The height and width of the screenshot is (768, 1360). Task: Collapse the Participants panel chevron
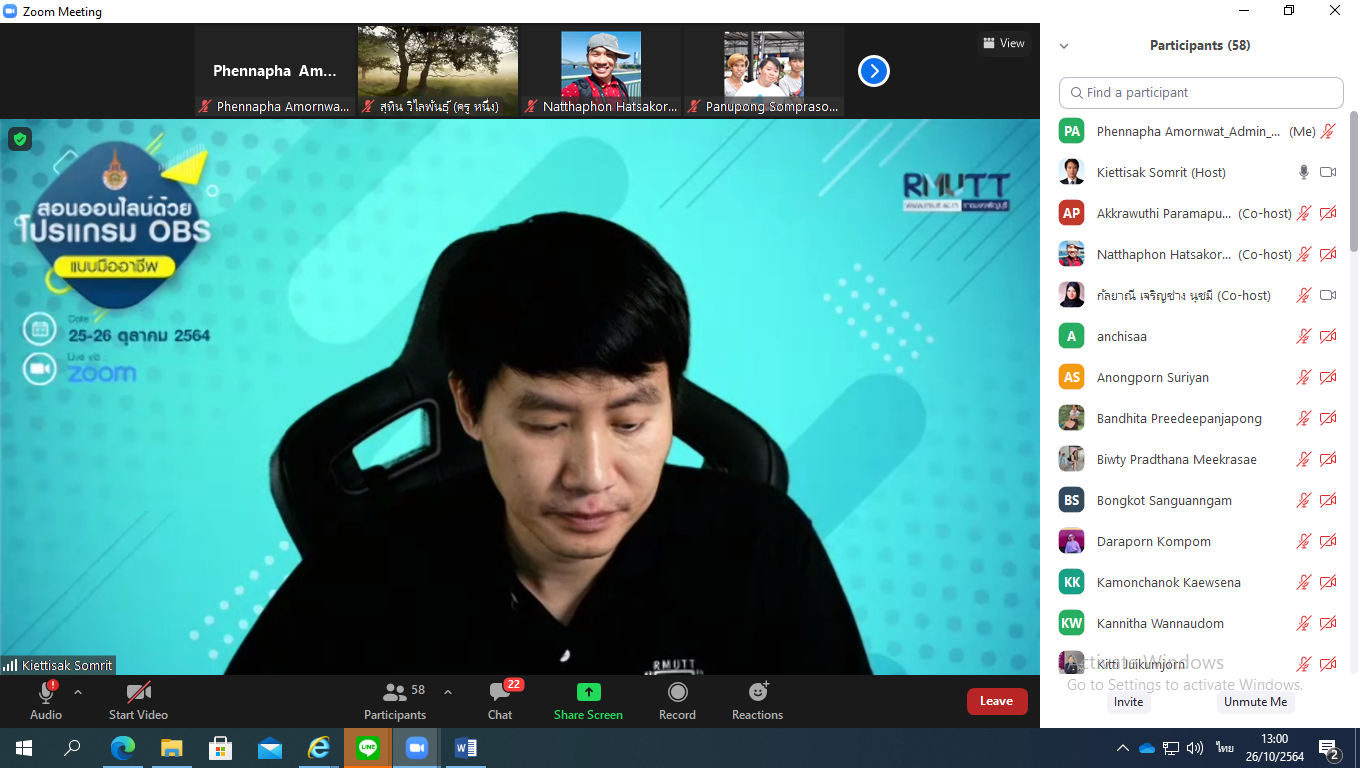coord(1064,46)
